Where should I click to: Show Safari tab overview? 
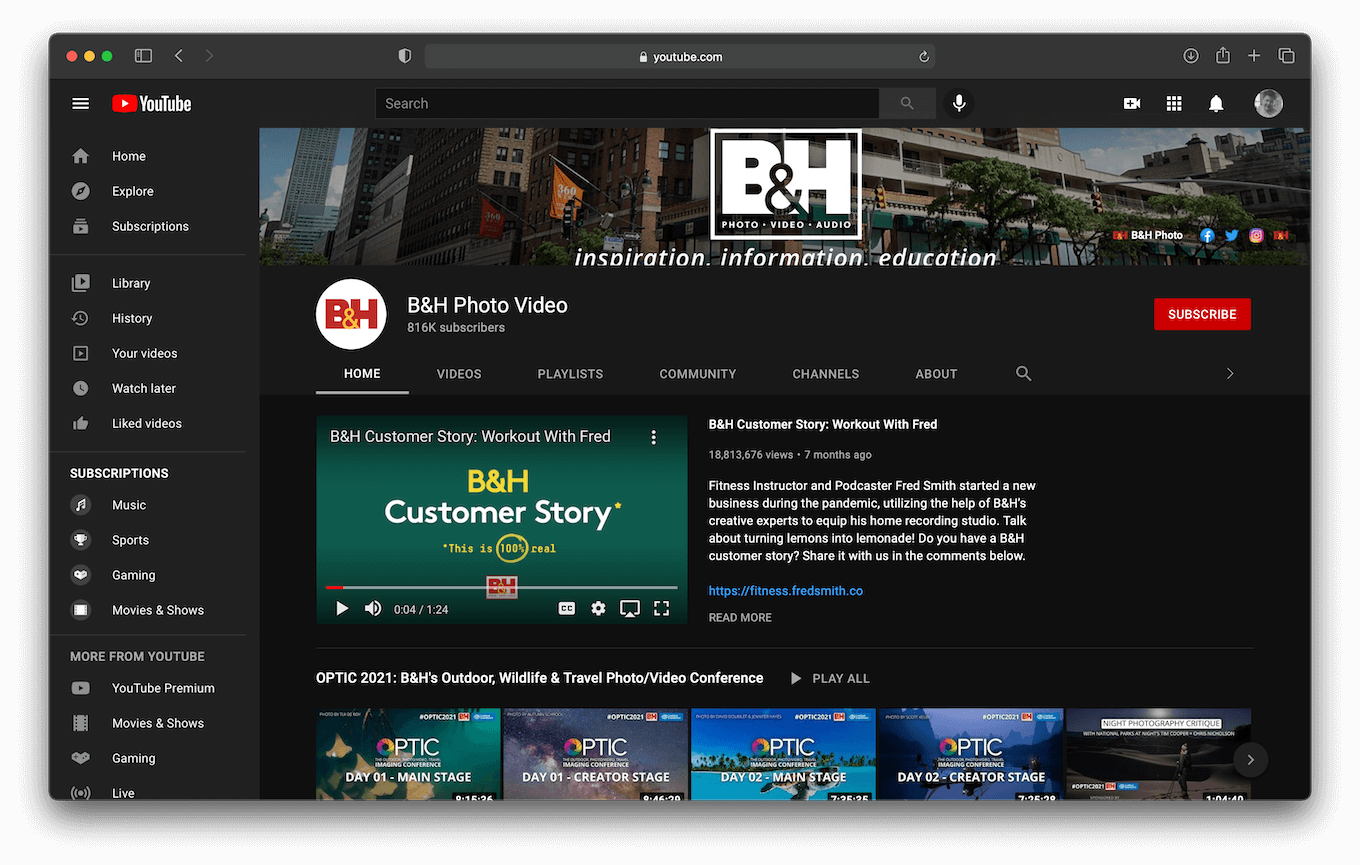[x=1286, y=56]
